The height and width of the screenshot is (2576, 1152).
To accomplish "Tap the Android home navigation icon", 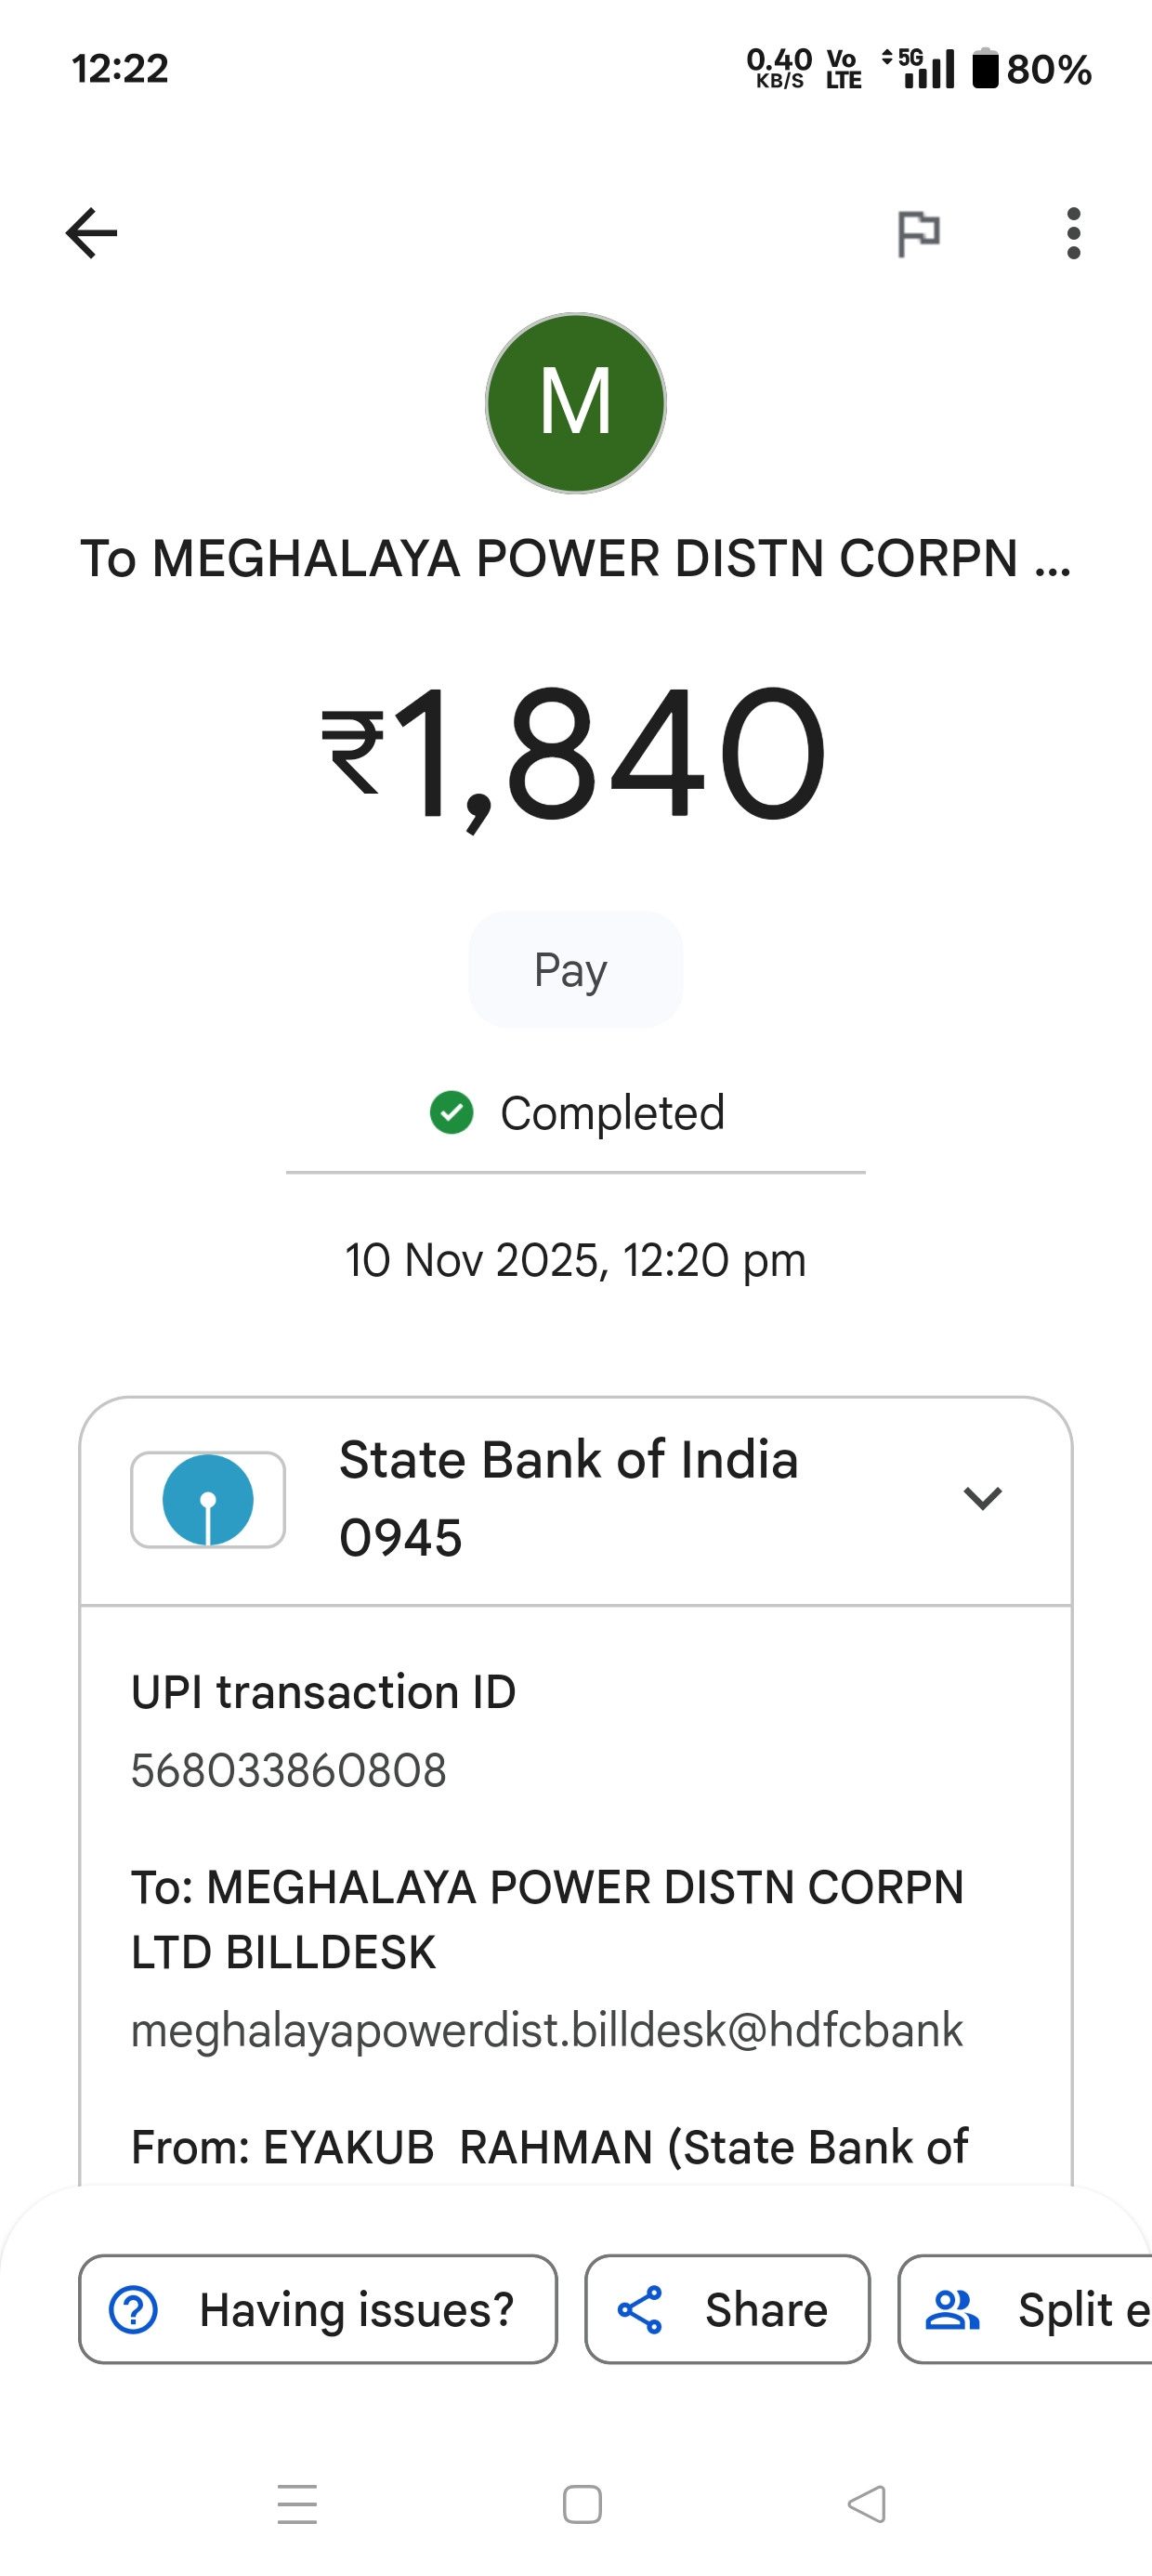I will (582, 2504).
